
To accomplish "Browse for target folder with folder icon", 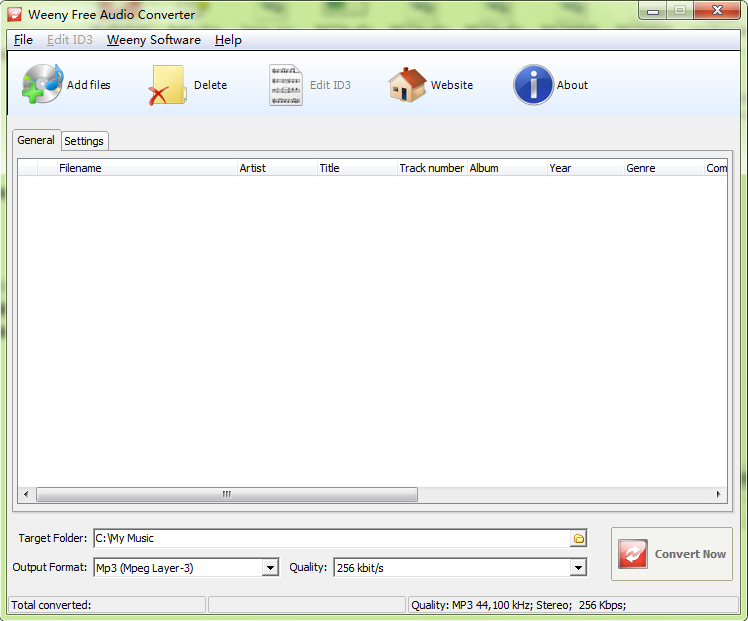I will pos(579,538).
